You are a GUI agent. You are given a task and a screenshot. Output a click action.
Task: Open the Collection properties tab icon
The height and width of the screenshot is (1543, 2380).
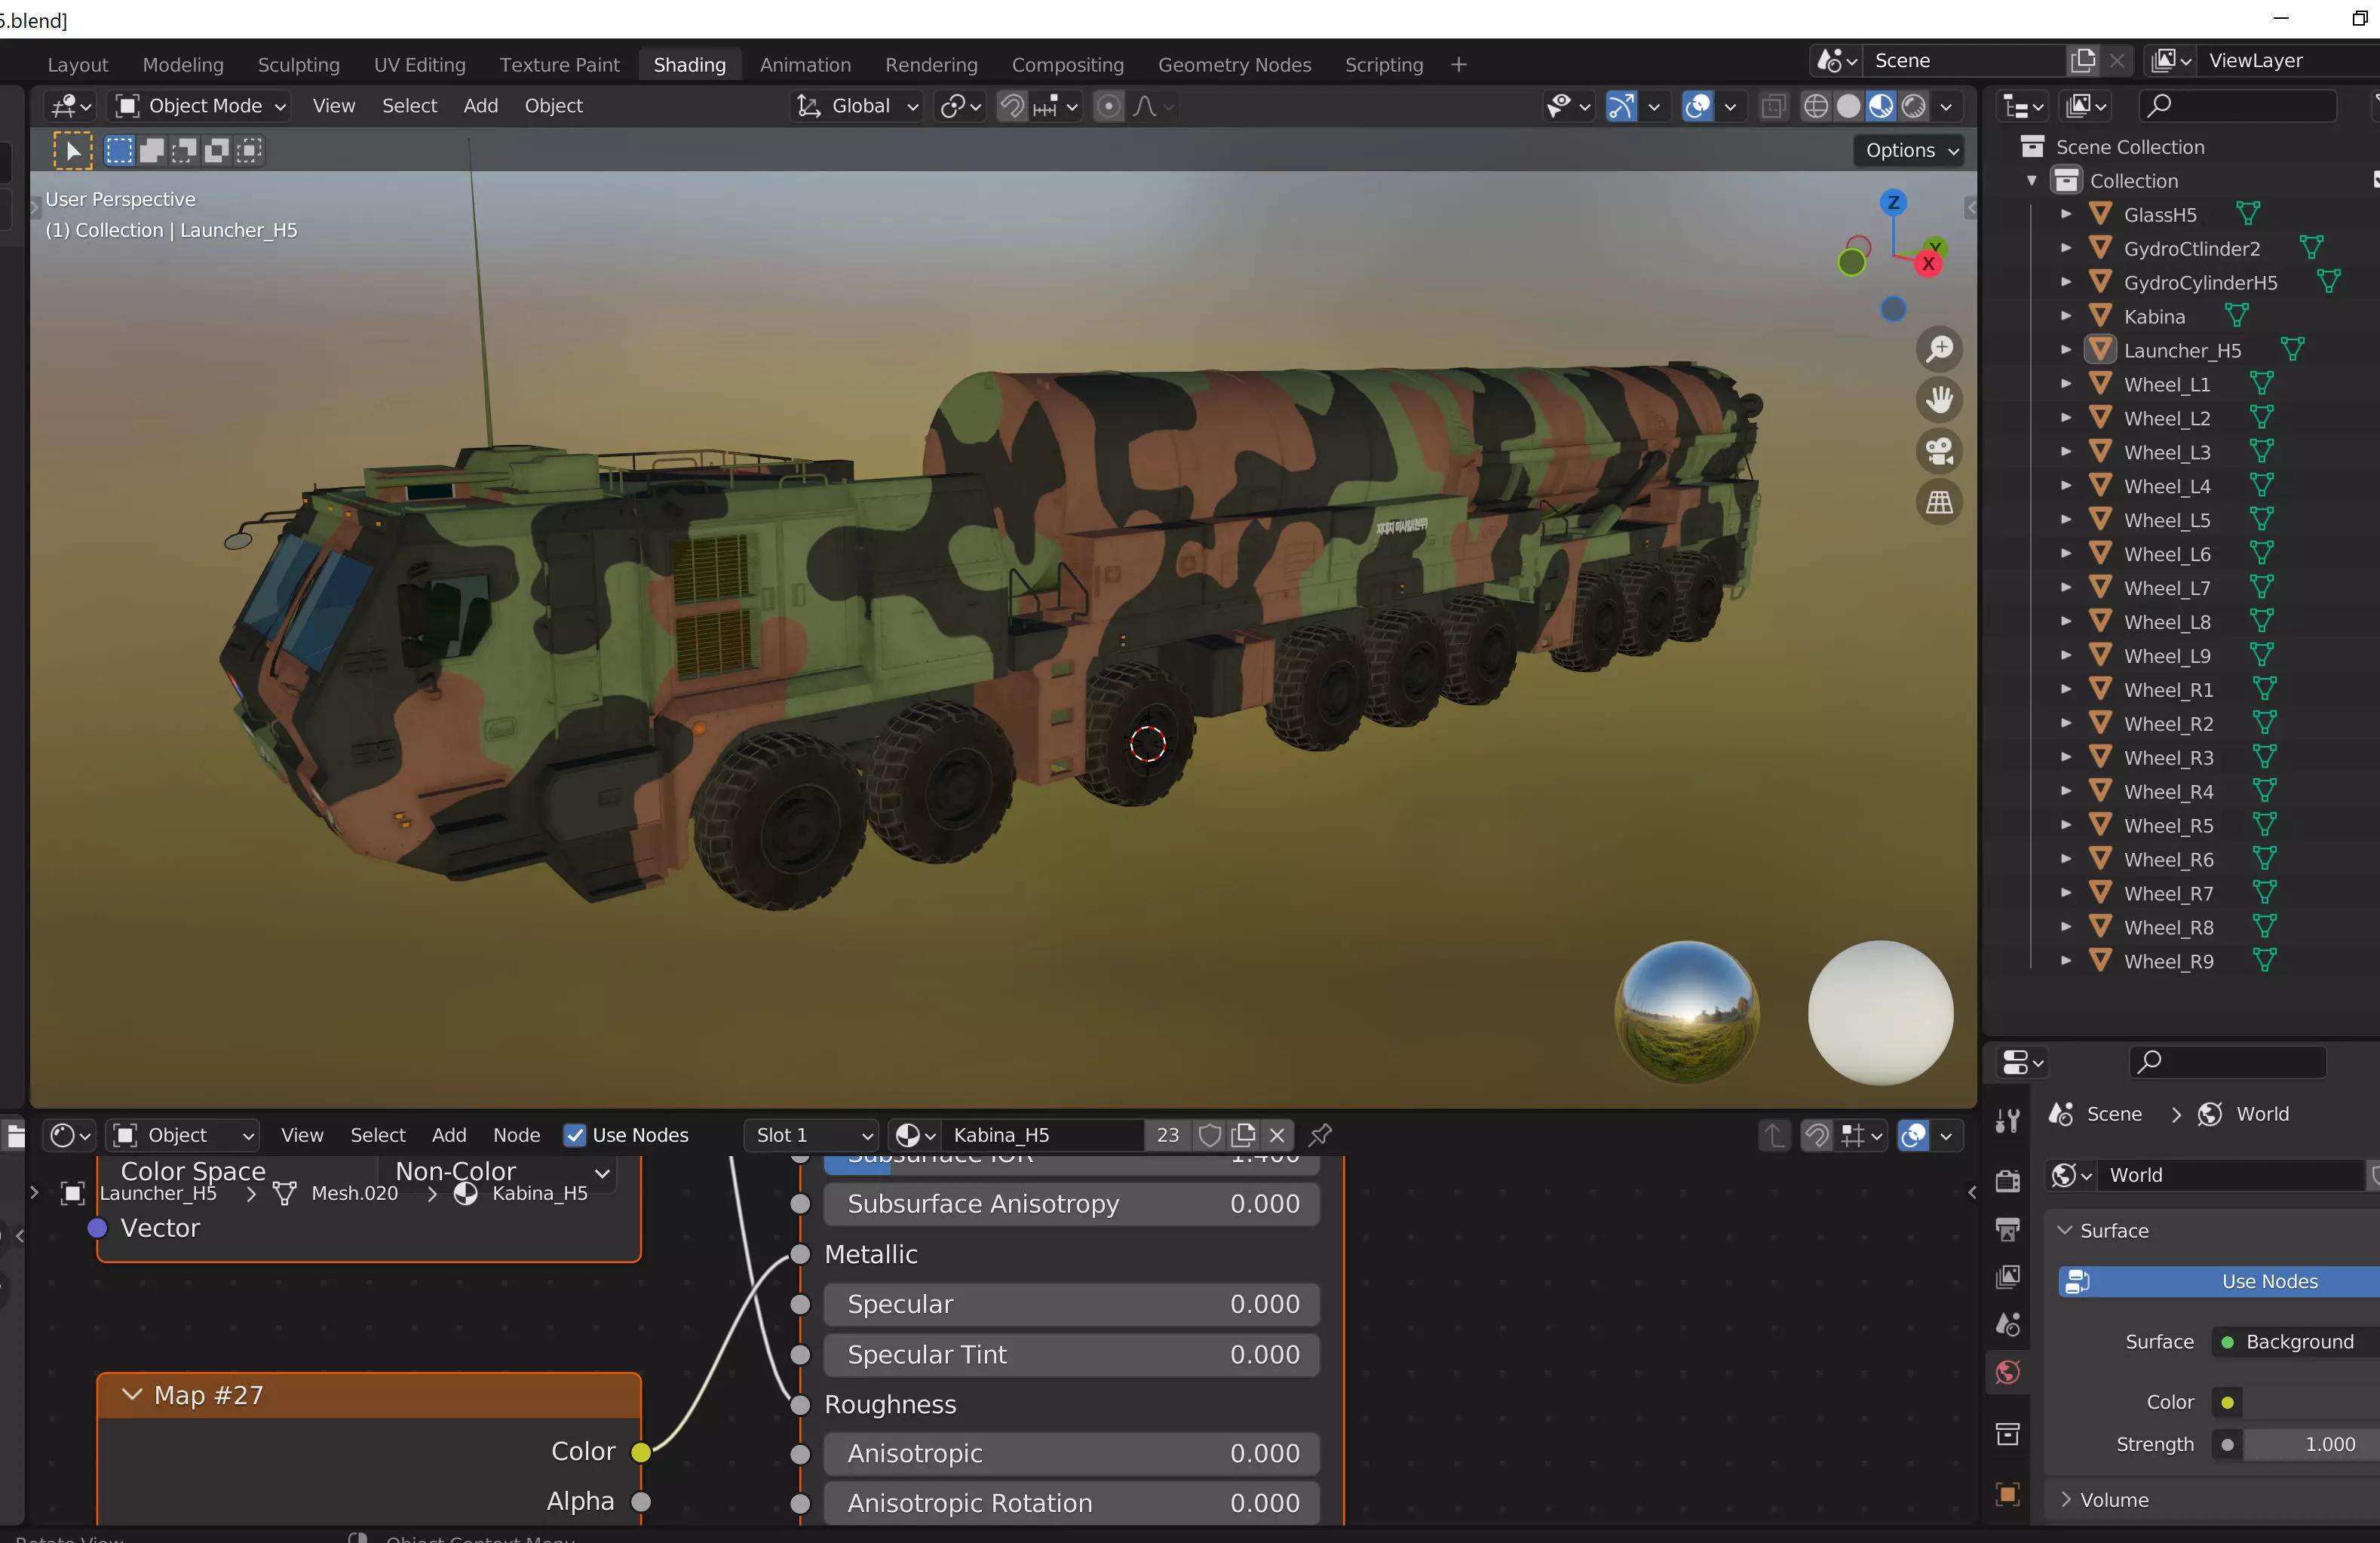(2007, 1434)
